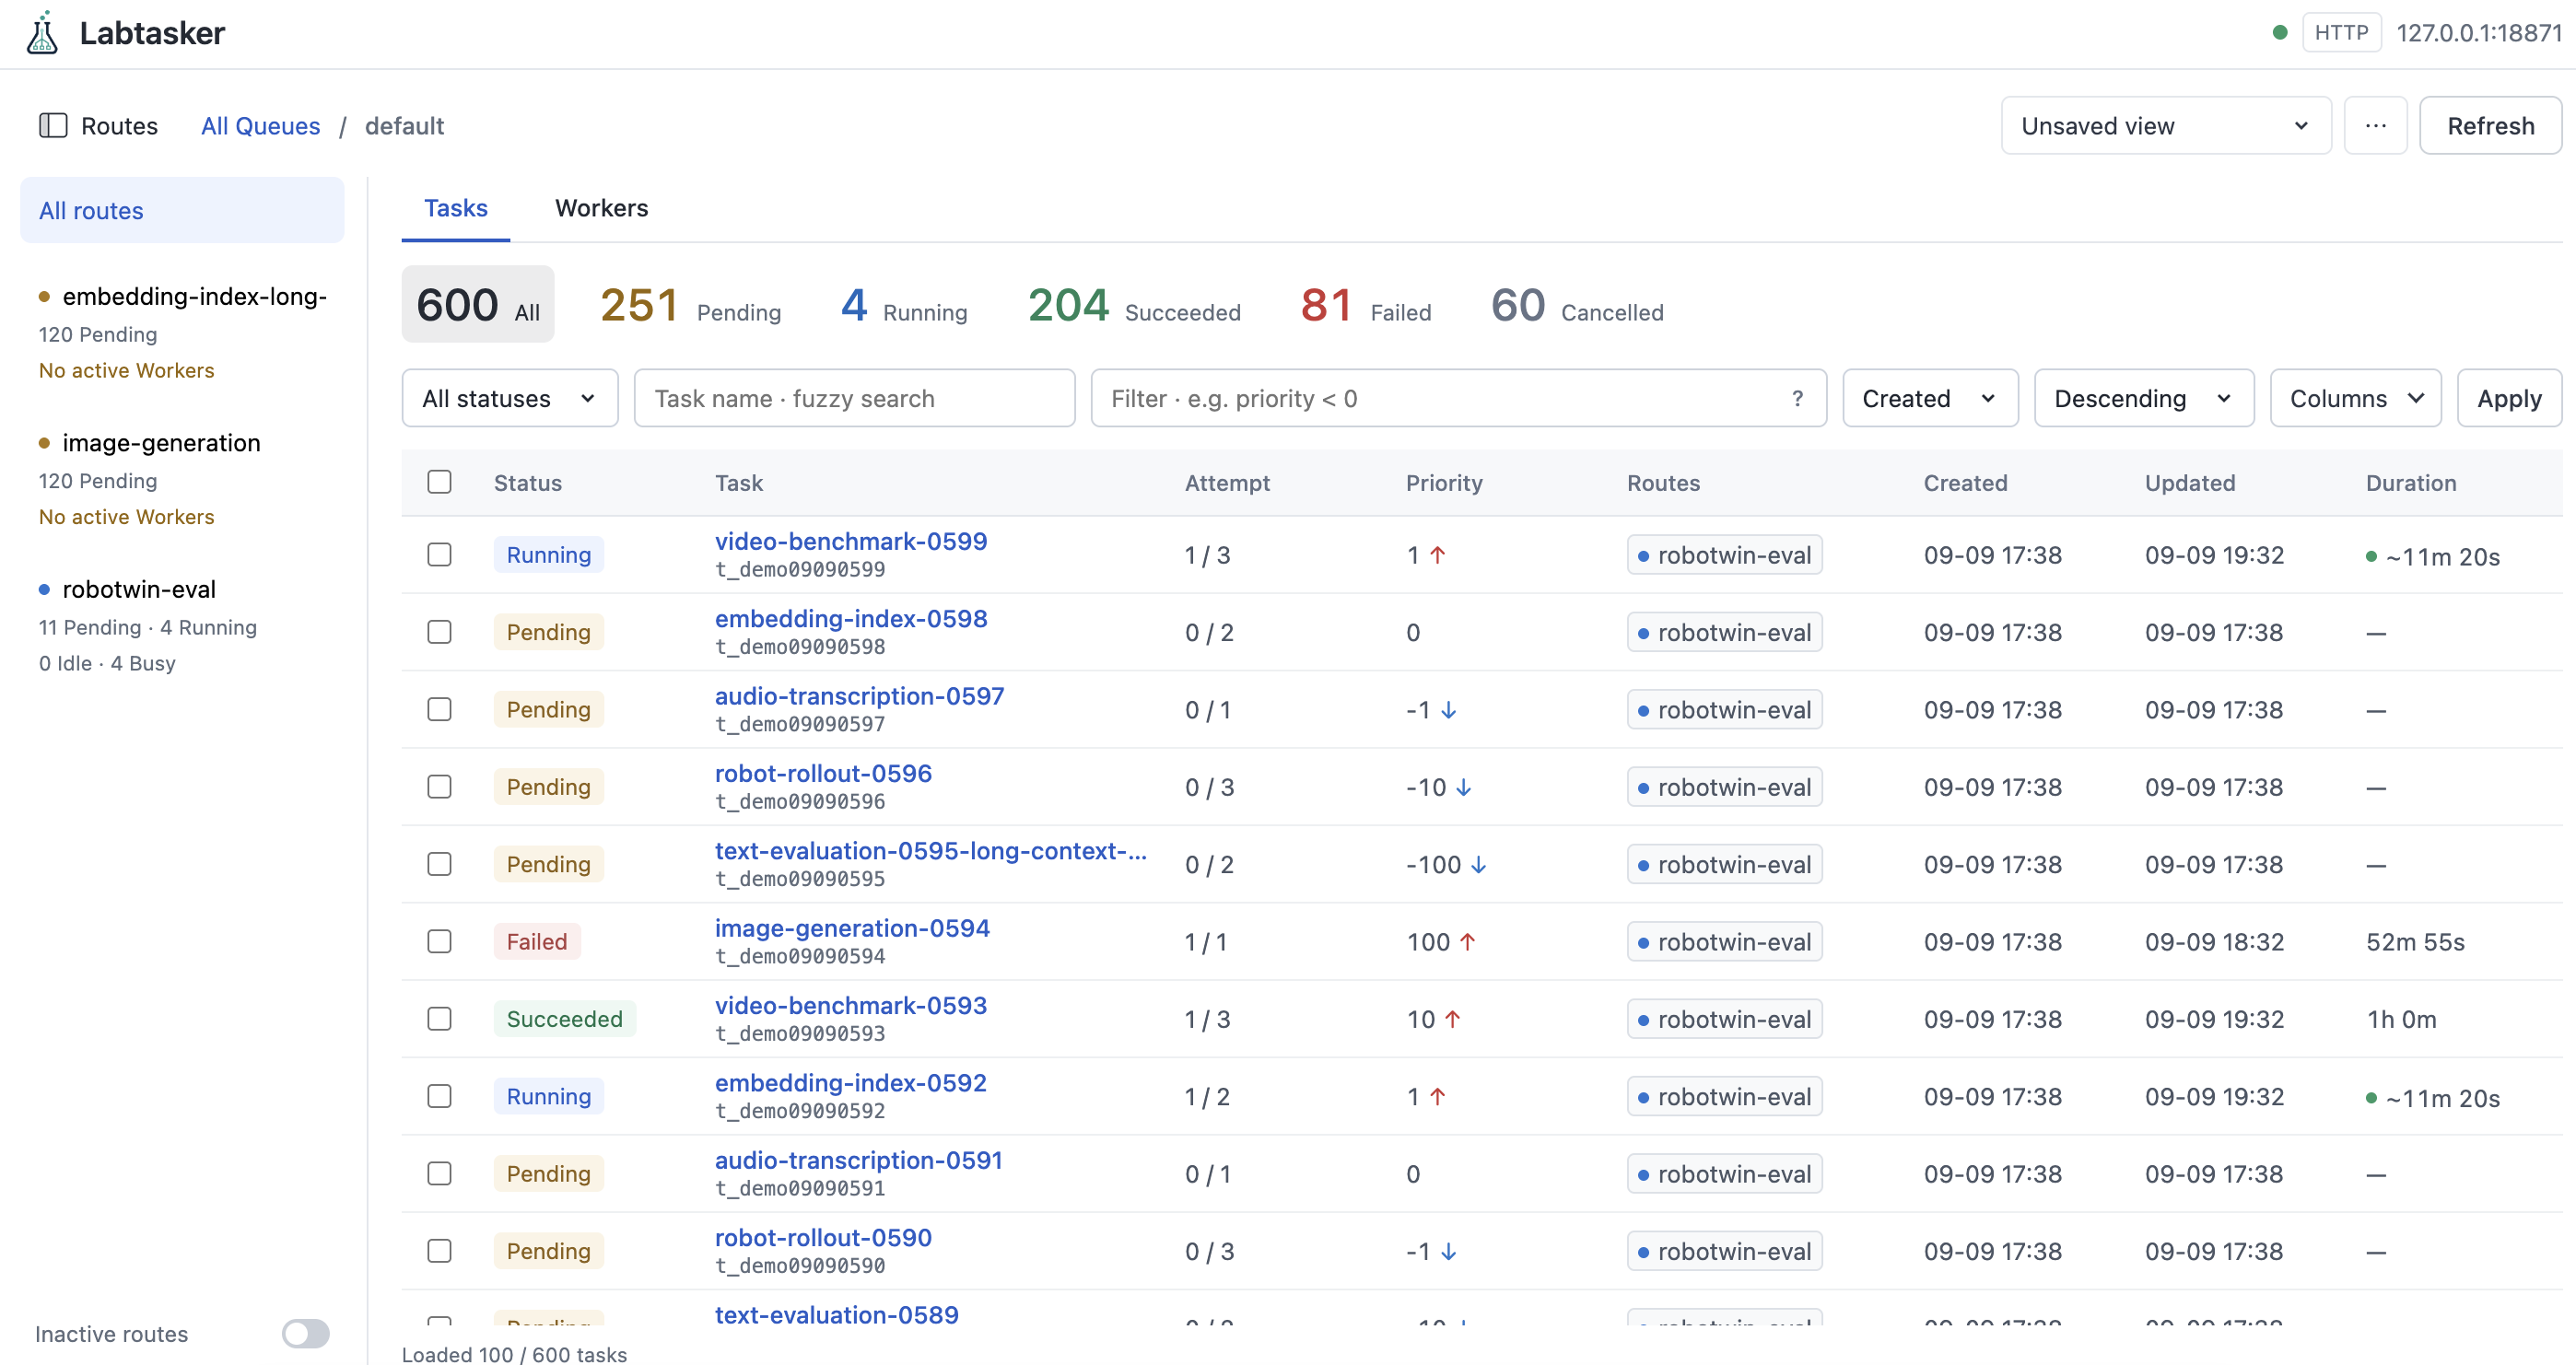This screenshot has height=1365, width=2576.
Task: Click the green running dot for embedding-index-0592 duration
Action: pos(2371,1098)
